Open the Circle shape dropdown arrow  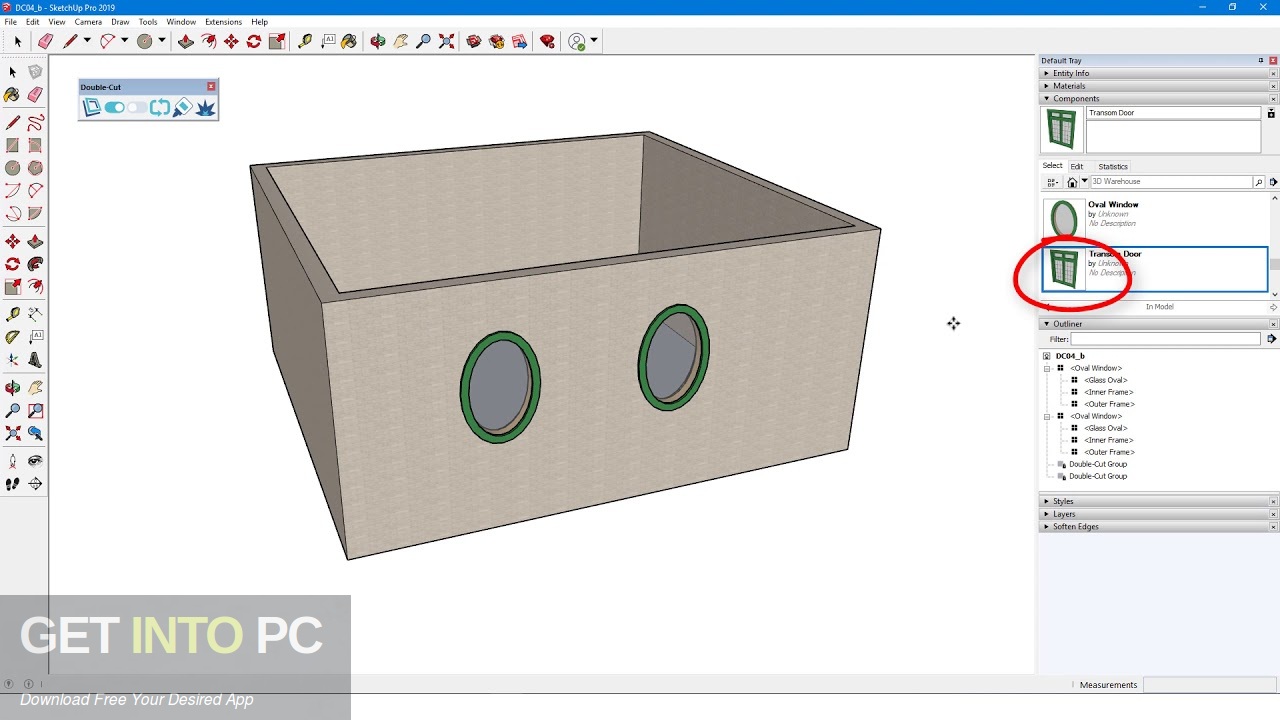(161, 41)
